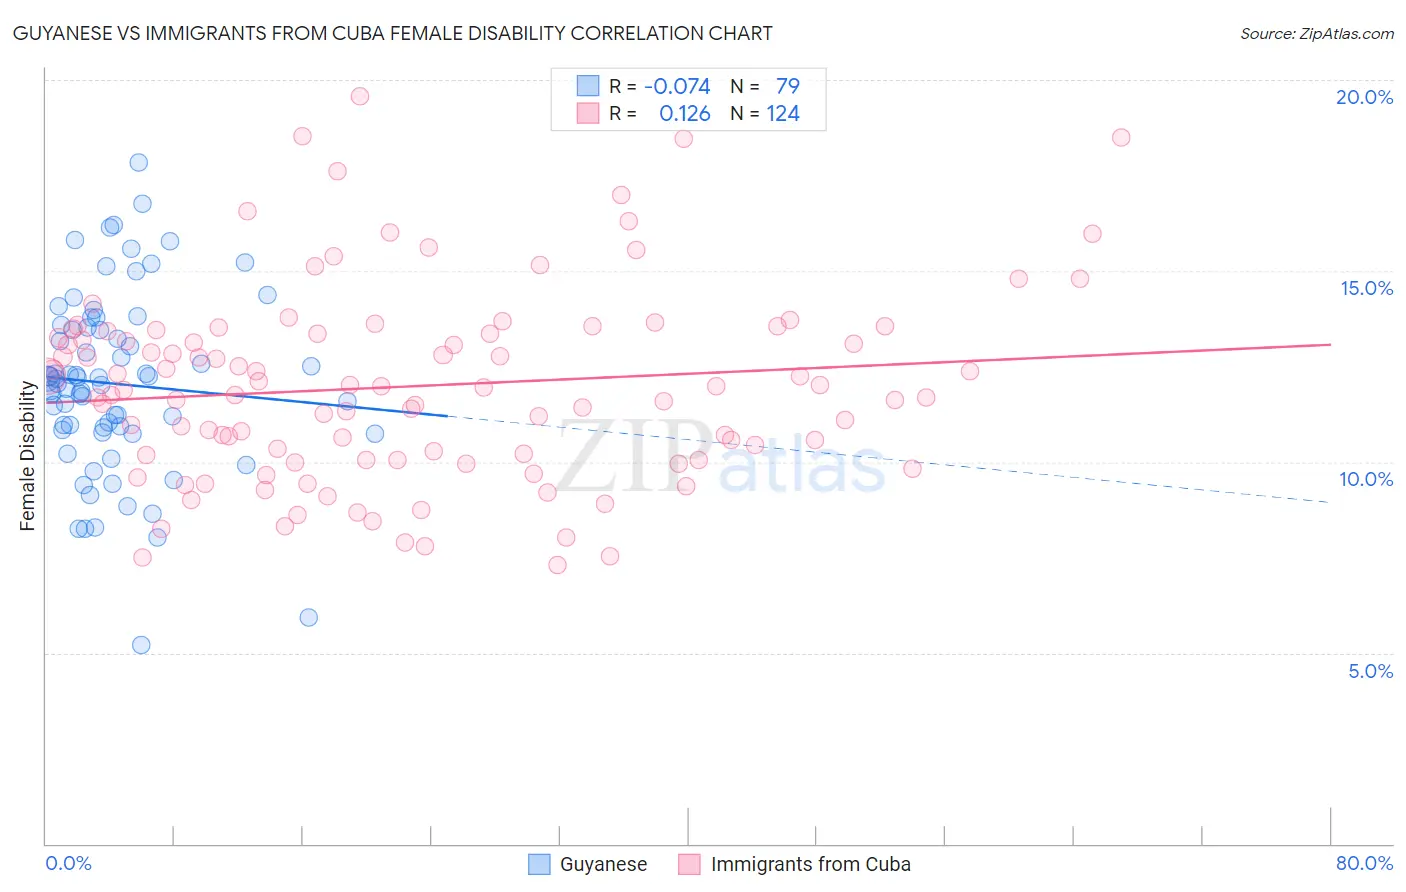Viewport: 1406px width, 892px height.
Task: Click the pink swatch beside R = 0.126
Action: pos(587,114)
